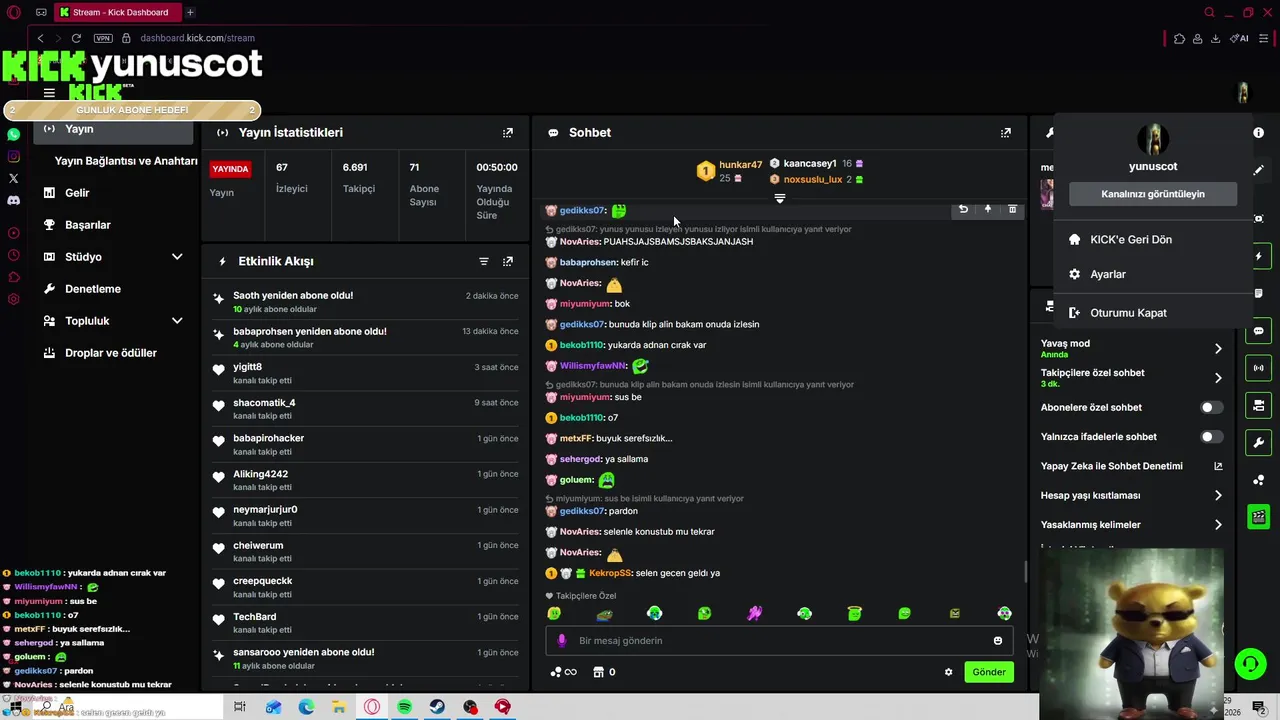Click the dashboard.kick.com address bar
The width and height of the screenshot is (1280, 720).
click(197, 38)
